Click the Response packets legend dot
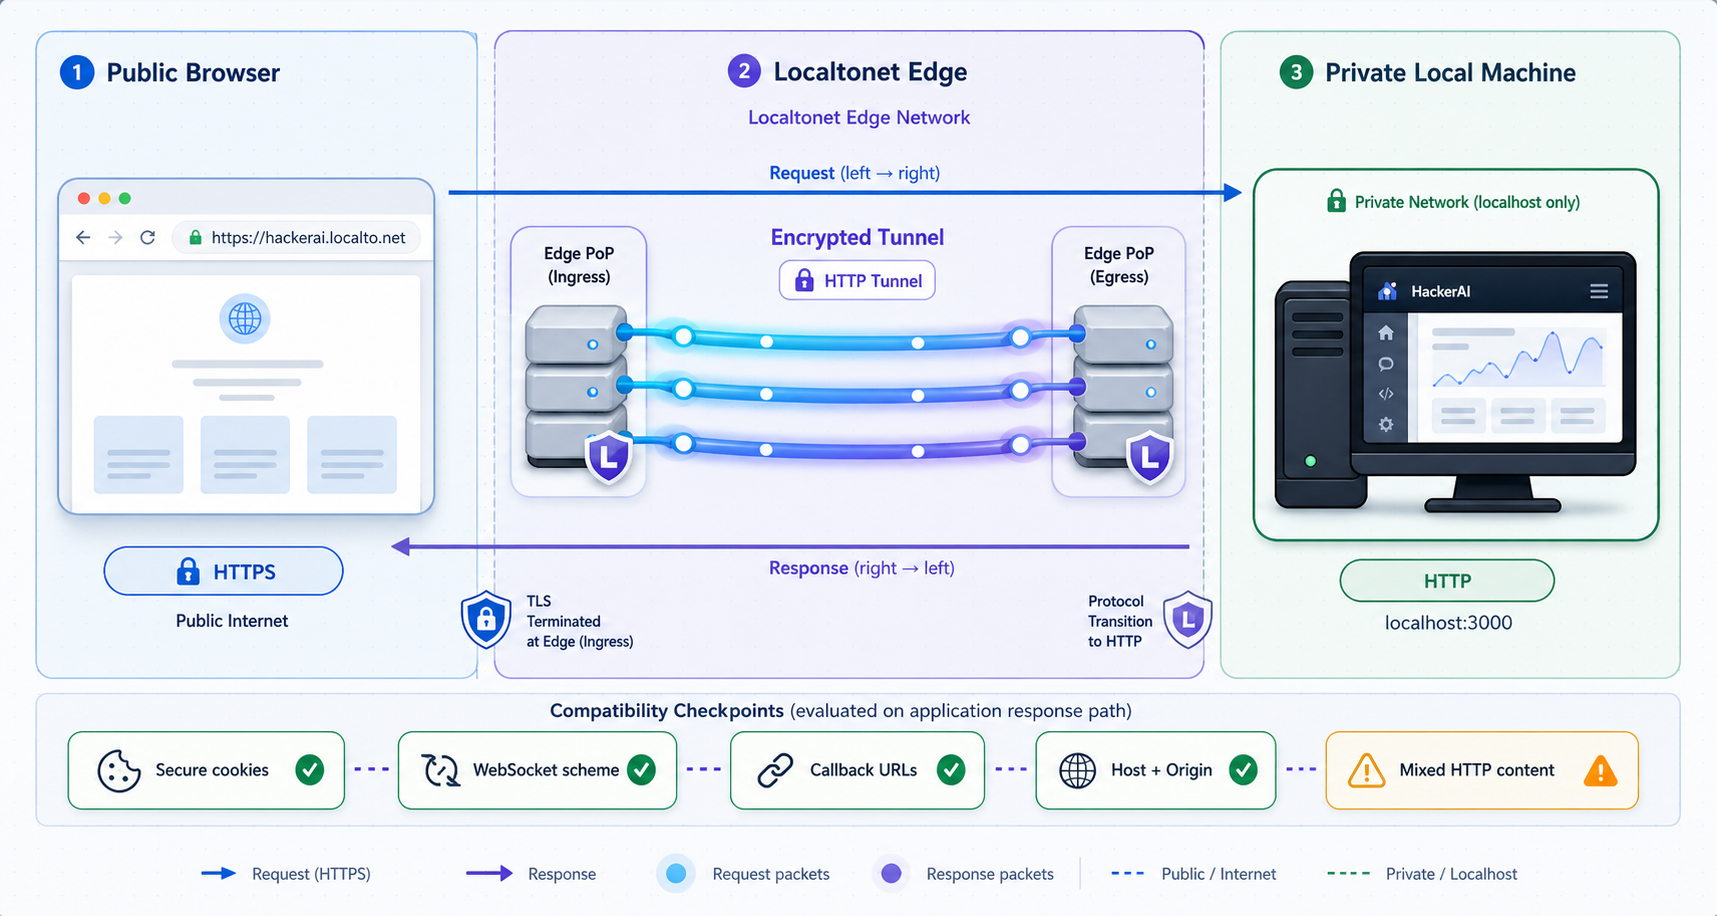This screenshot has width=1717, height=916. click(891, 874)
